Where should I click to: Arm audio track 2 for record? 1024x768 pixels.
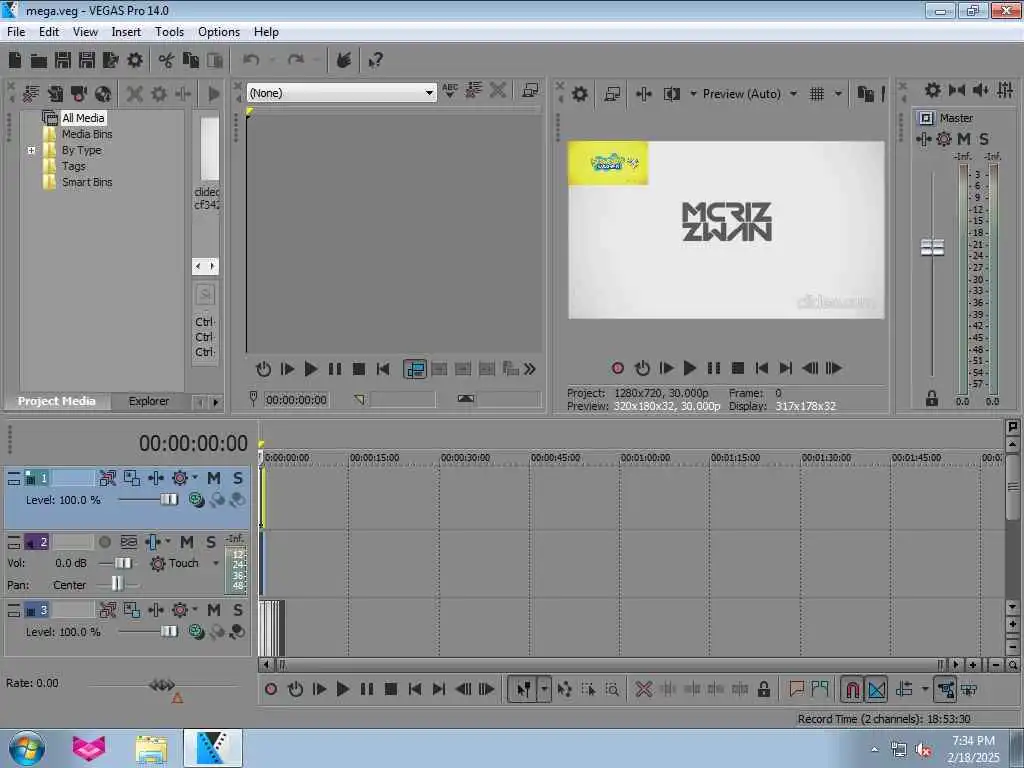104,542
